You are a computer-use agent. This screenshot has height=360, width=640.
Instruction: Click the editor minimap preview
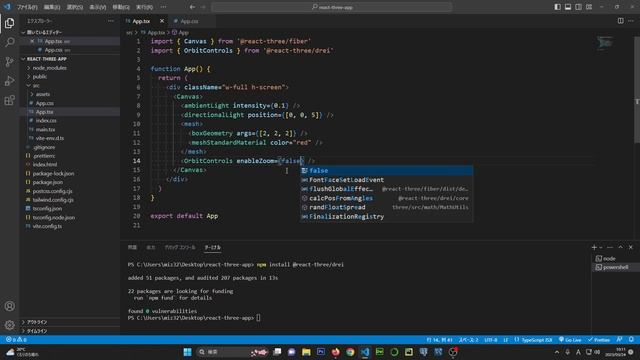[x=606, y=42]
